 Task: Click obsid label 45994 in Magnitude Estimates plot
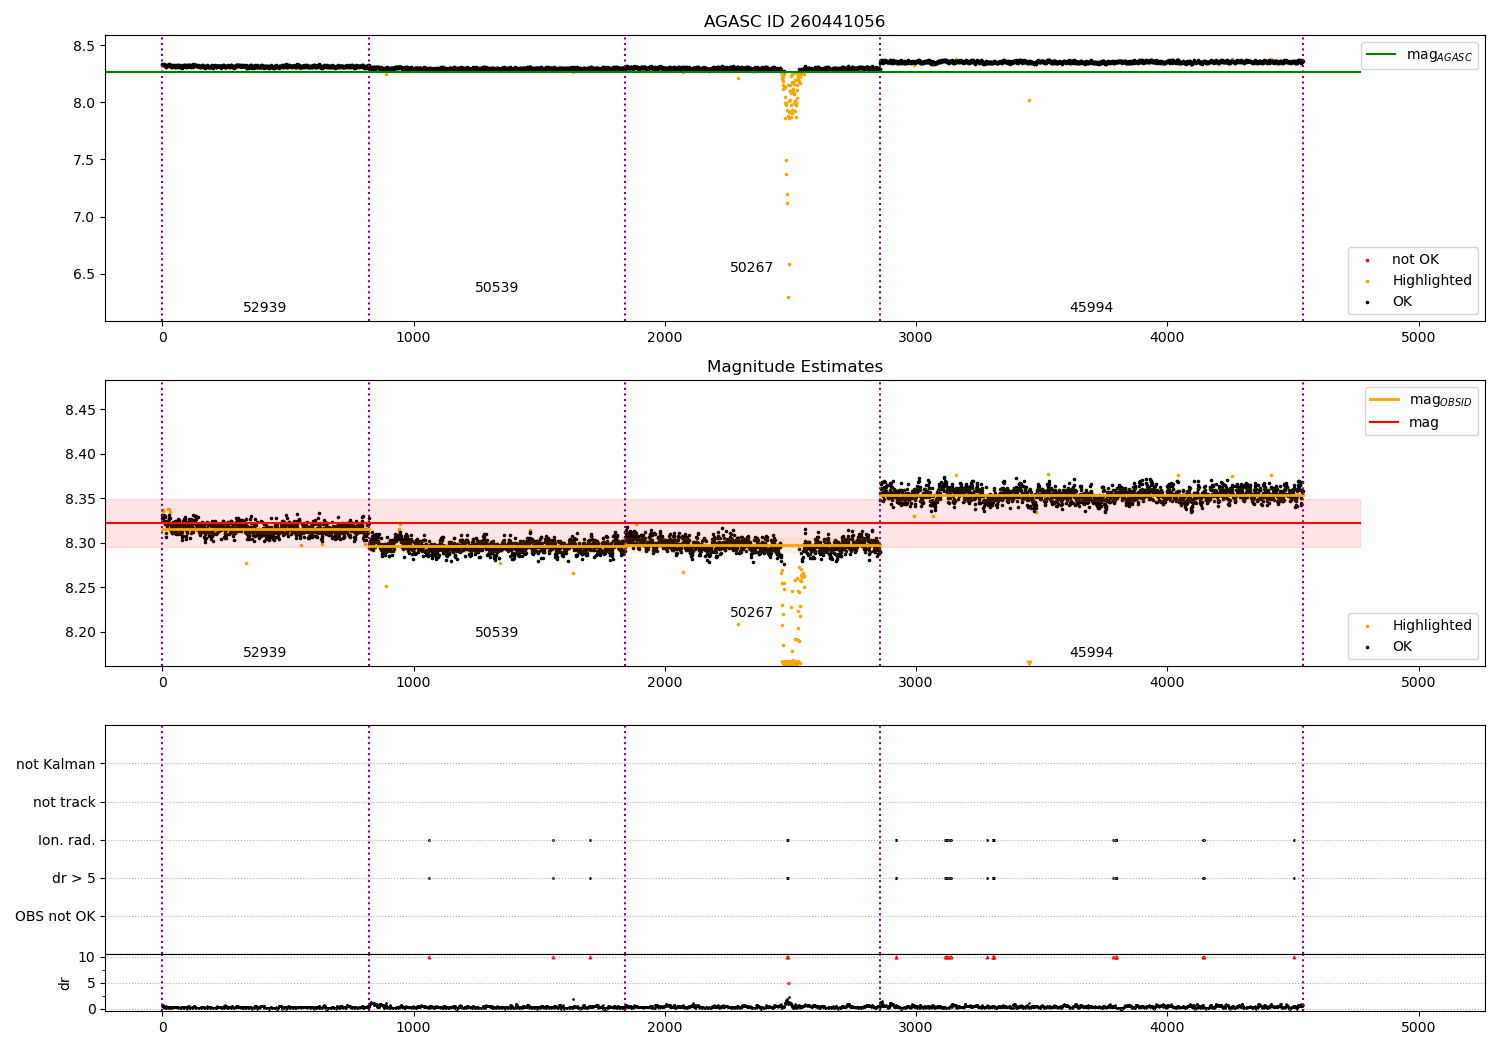click(1091, 653)
